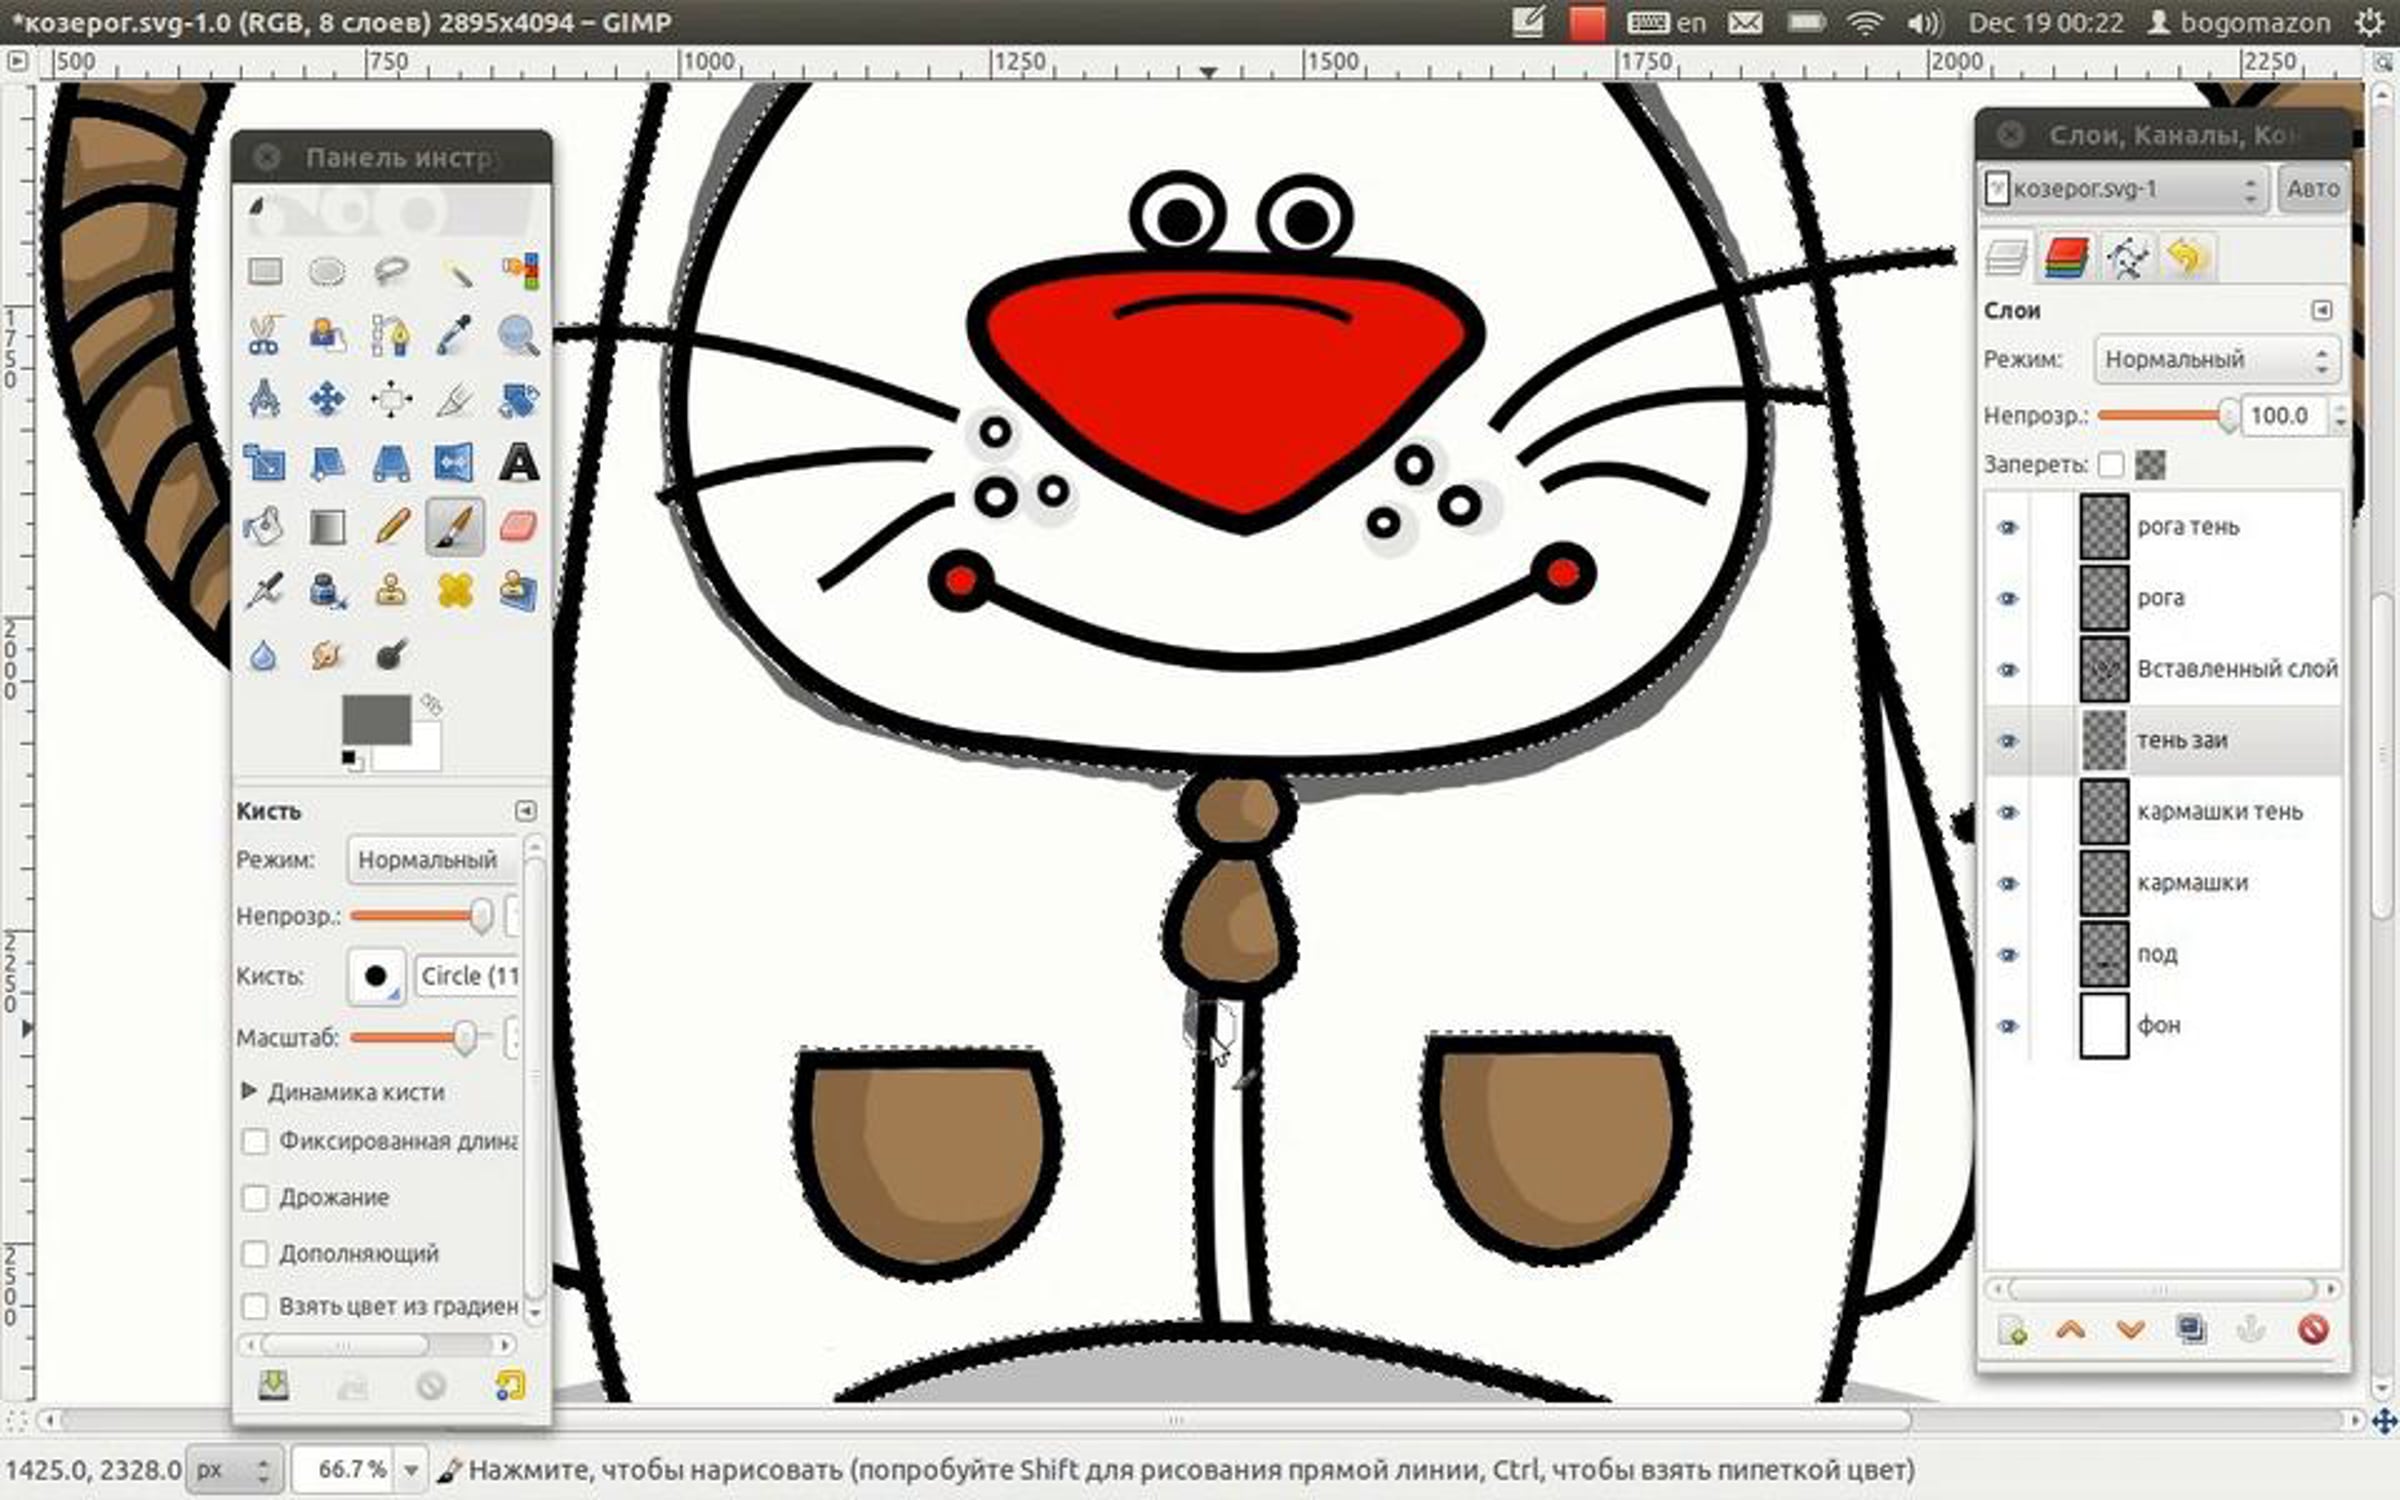Hide the 'рога тень' layer
This screenshot has height=1500, width=2400.
[2007, 528]
